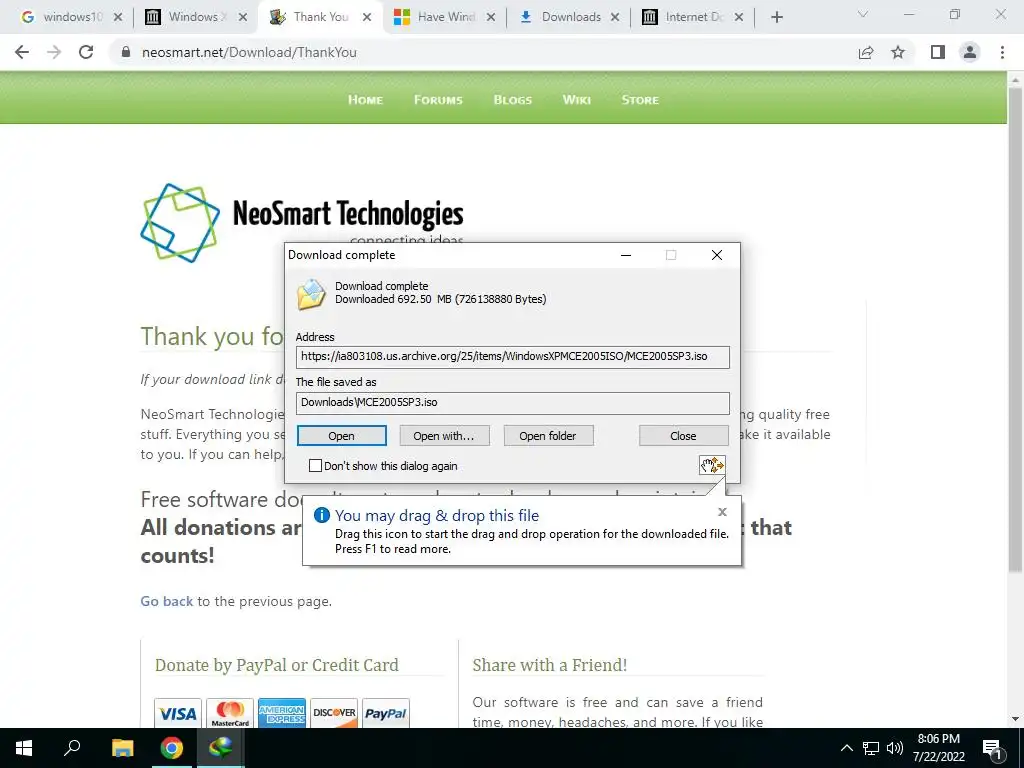Bookmark this page with star icon

898,52
